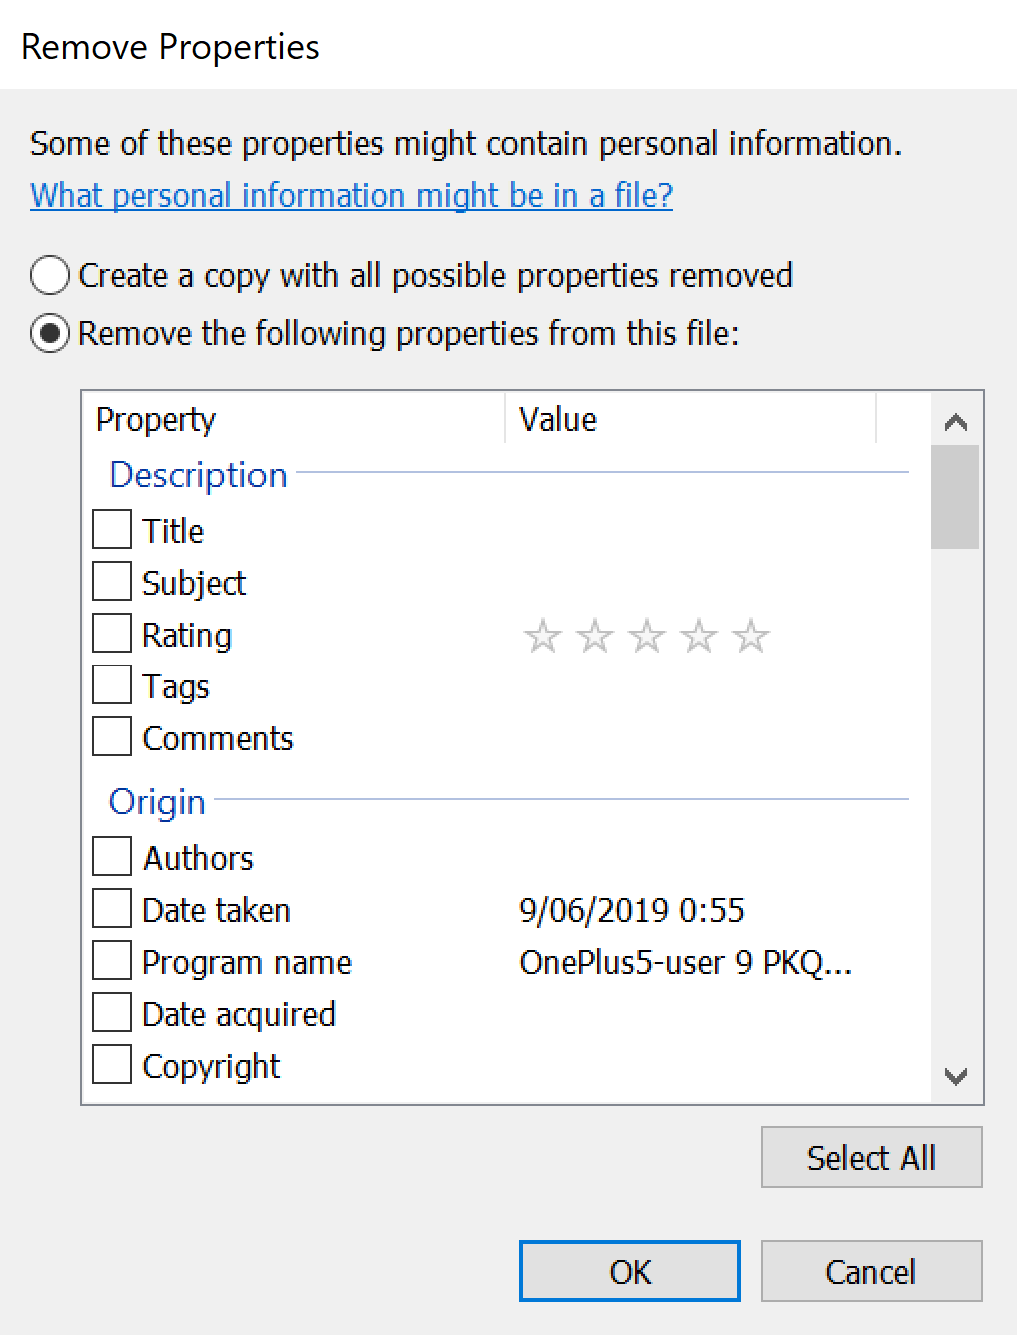Screen dimensions: 1017x1335
Task: Check the Title property checkbox
Action: pyautogui.click(x=112, y=530)
